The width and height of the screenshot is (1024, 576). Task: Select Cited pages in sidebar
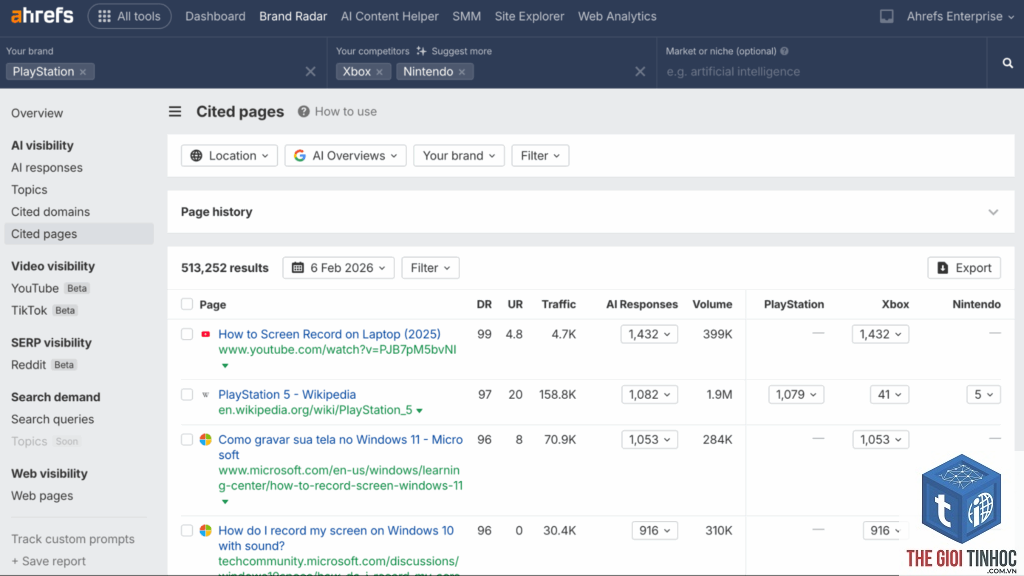[x=78, y=234]
